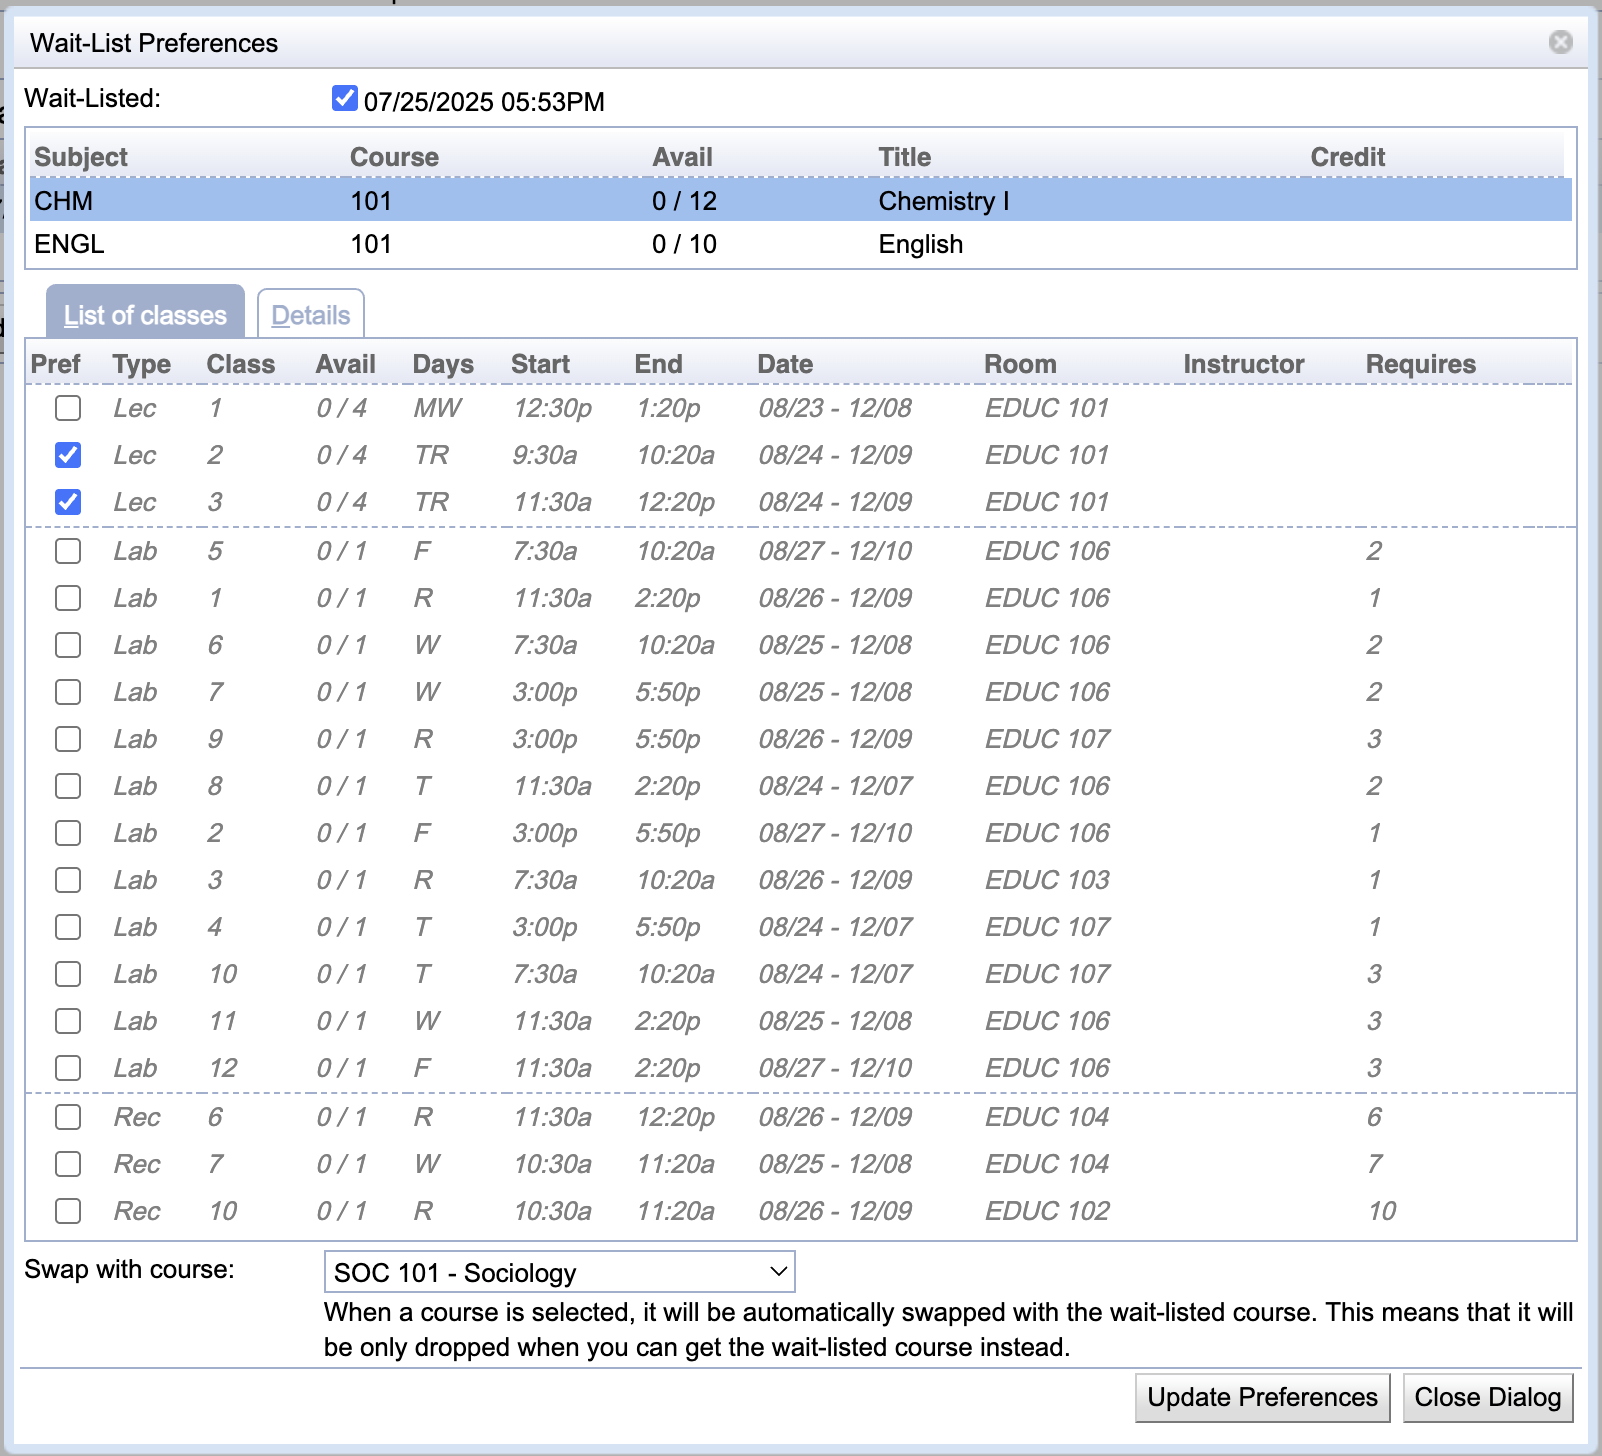Click the Credit column header
The width and height of the screenshot is (1602, 1456).
point(1347,157)
